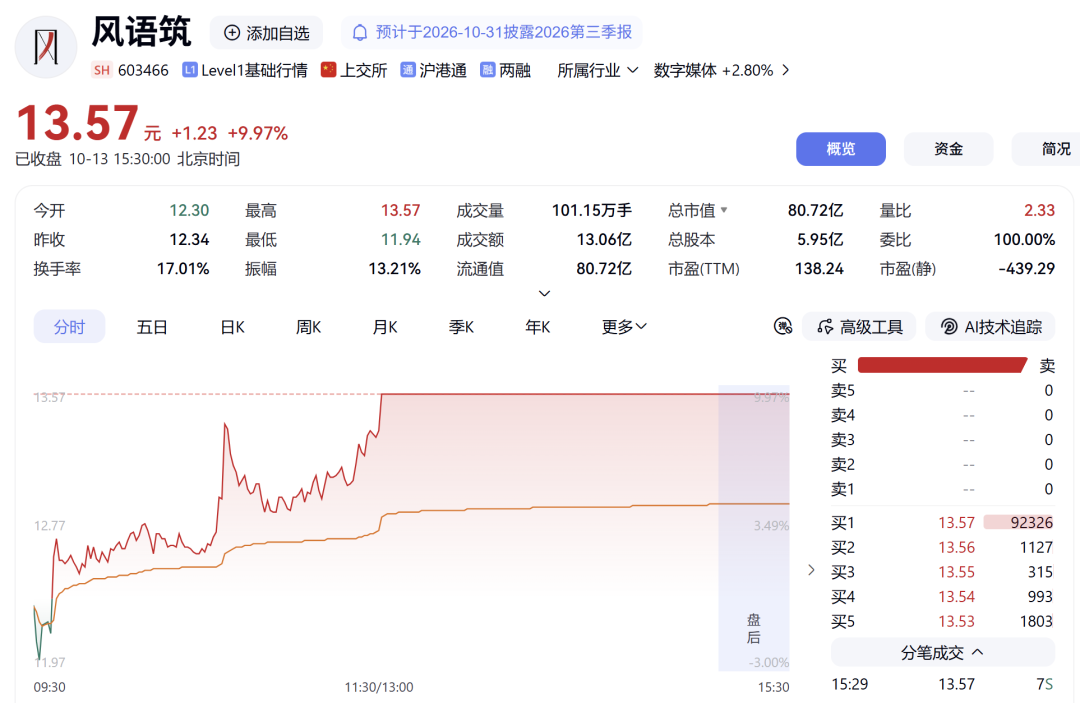The width and height of the screenshot is (1080, 703).
Task: Click the 盘后 shaded after-hours chart area
Action: pyautogui.click(x=754, y=528)
